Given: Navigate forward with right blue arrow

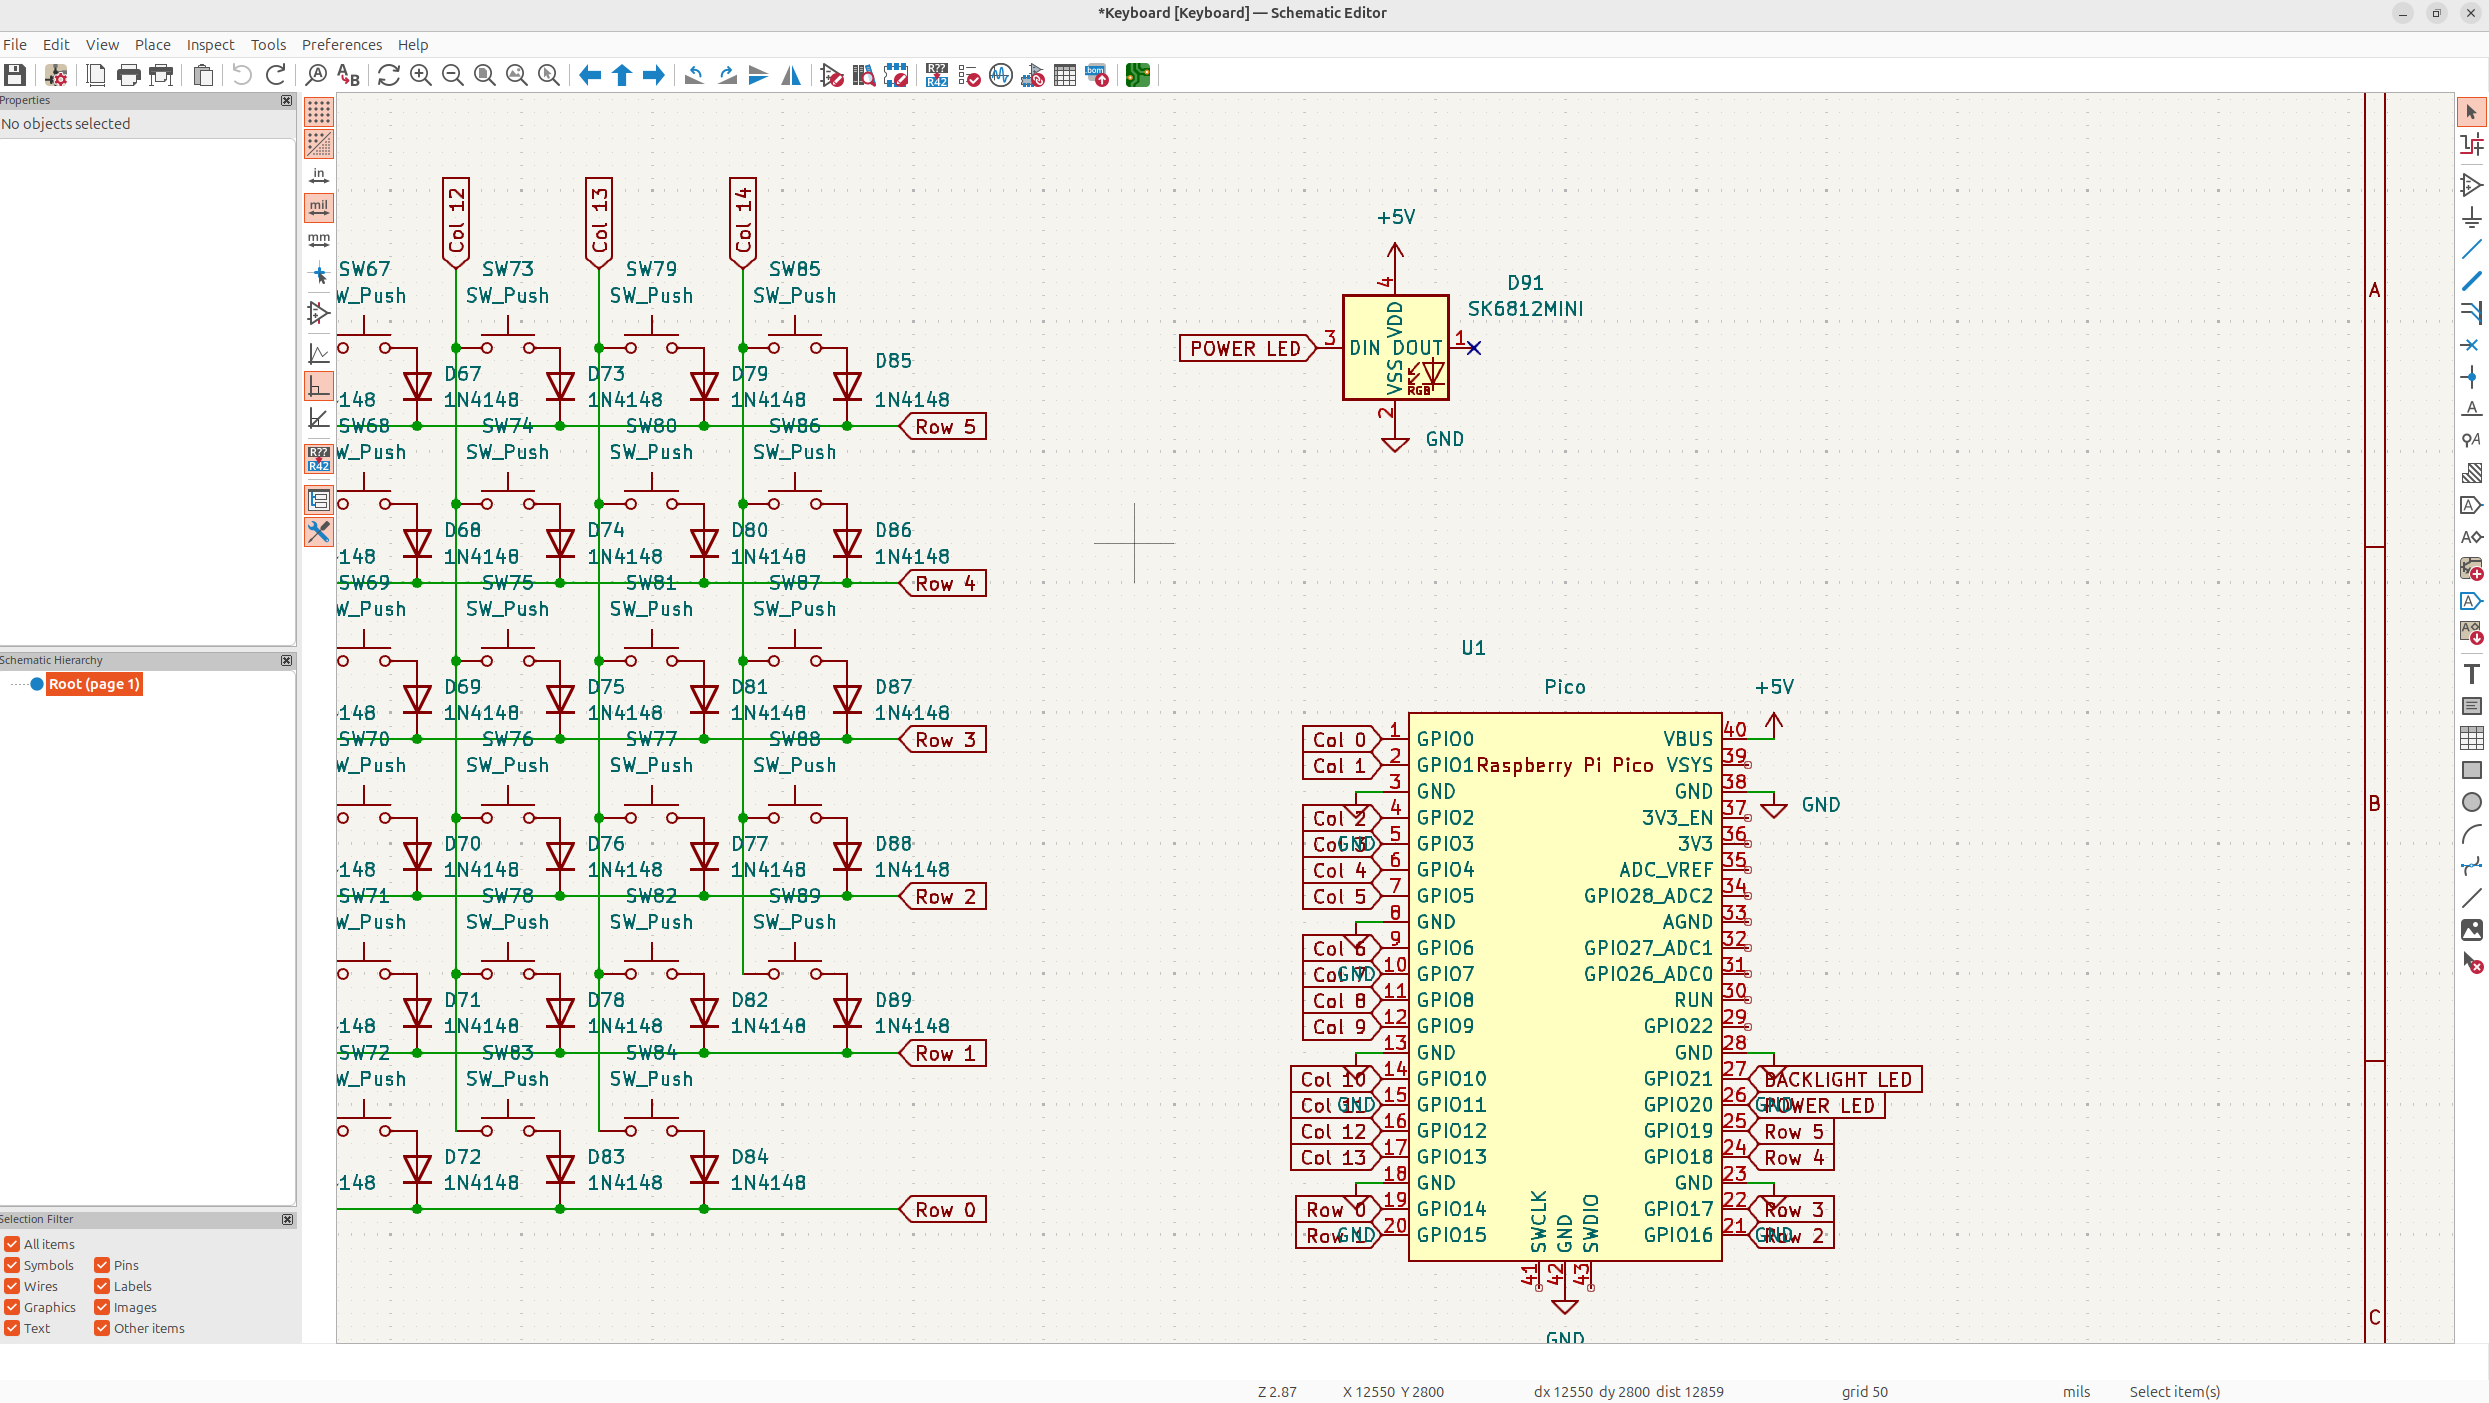Looking at the screenshot, I should pyautogui.click(x=654, y=75).
